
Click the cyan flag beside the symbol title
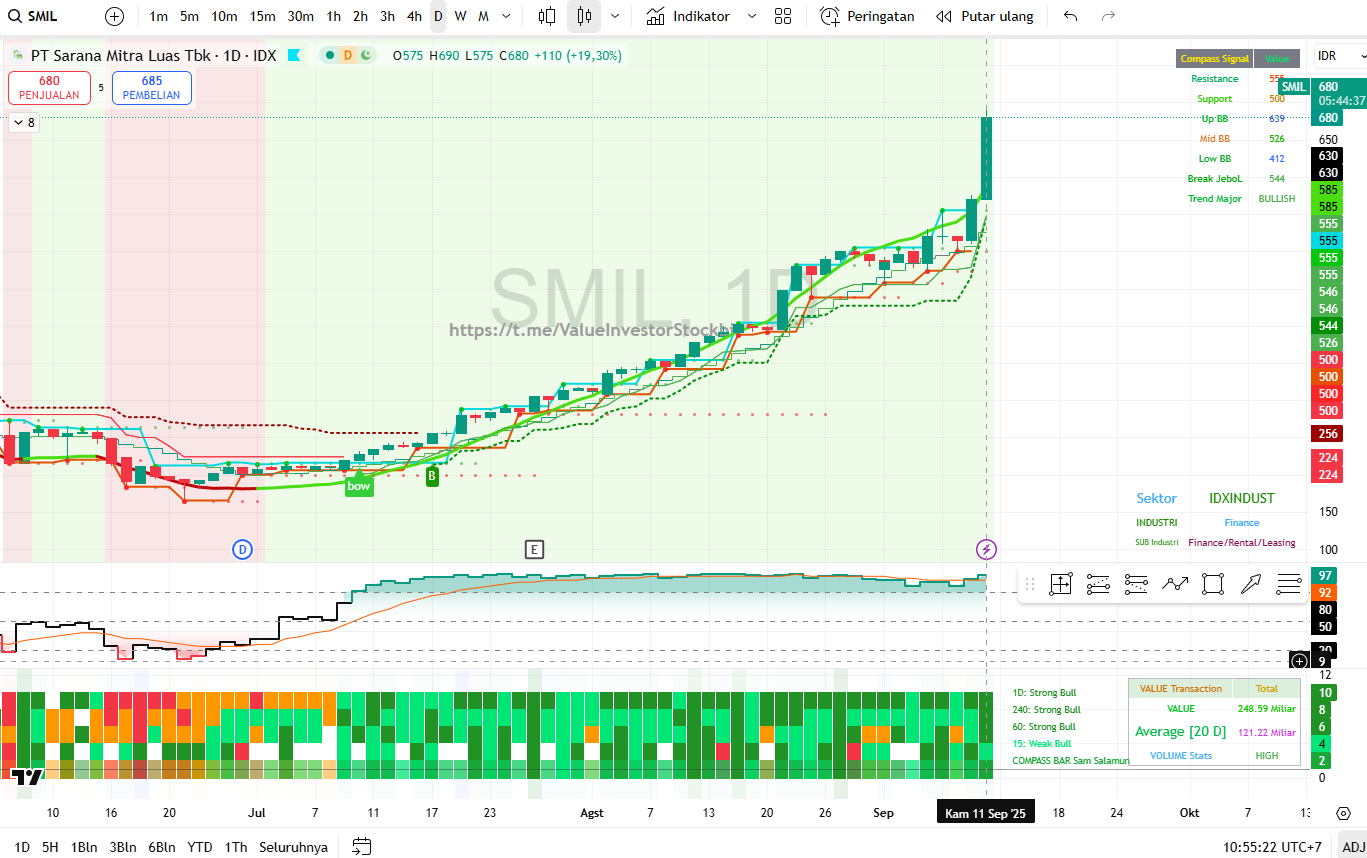[x=294, y=56]
